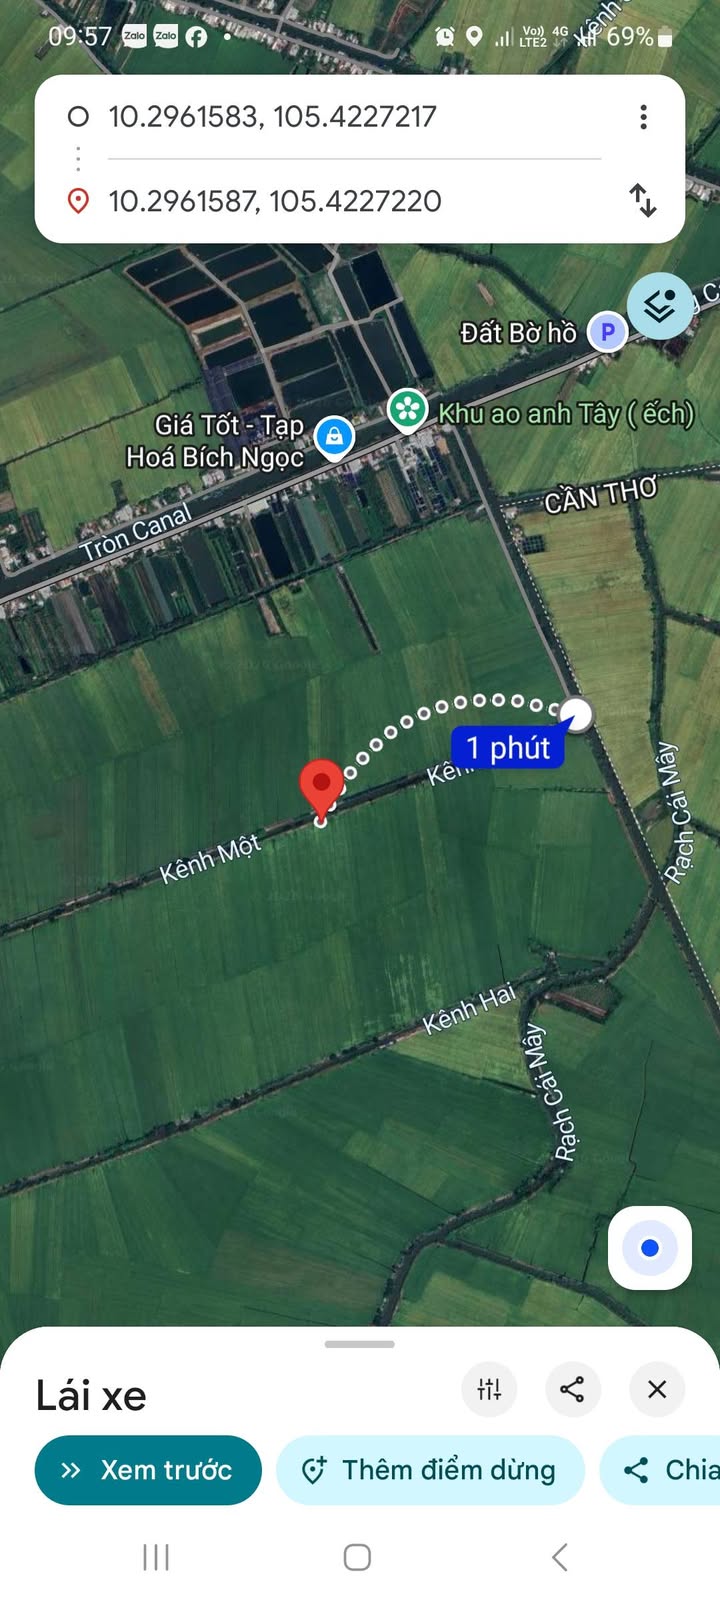This screenshot has width=720, height=1600.
Task: Expand the bottom sheet drag handle
Action: (x=360, y=1344)
